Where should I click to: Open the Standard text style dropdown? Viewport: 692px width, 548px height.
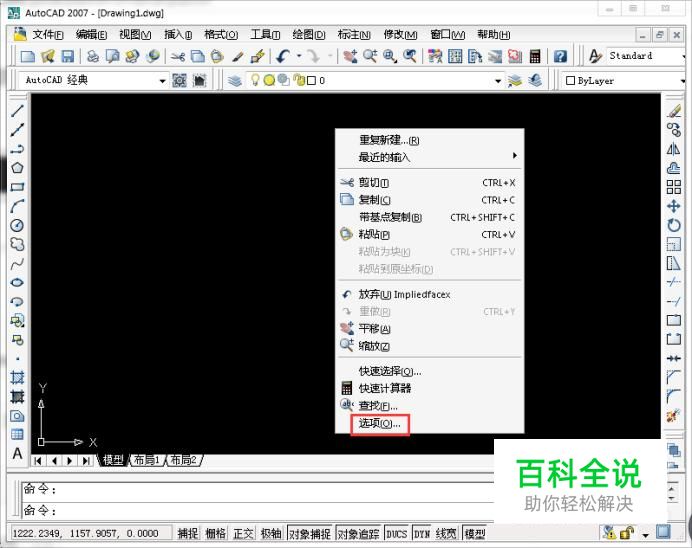click(682, 56)
